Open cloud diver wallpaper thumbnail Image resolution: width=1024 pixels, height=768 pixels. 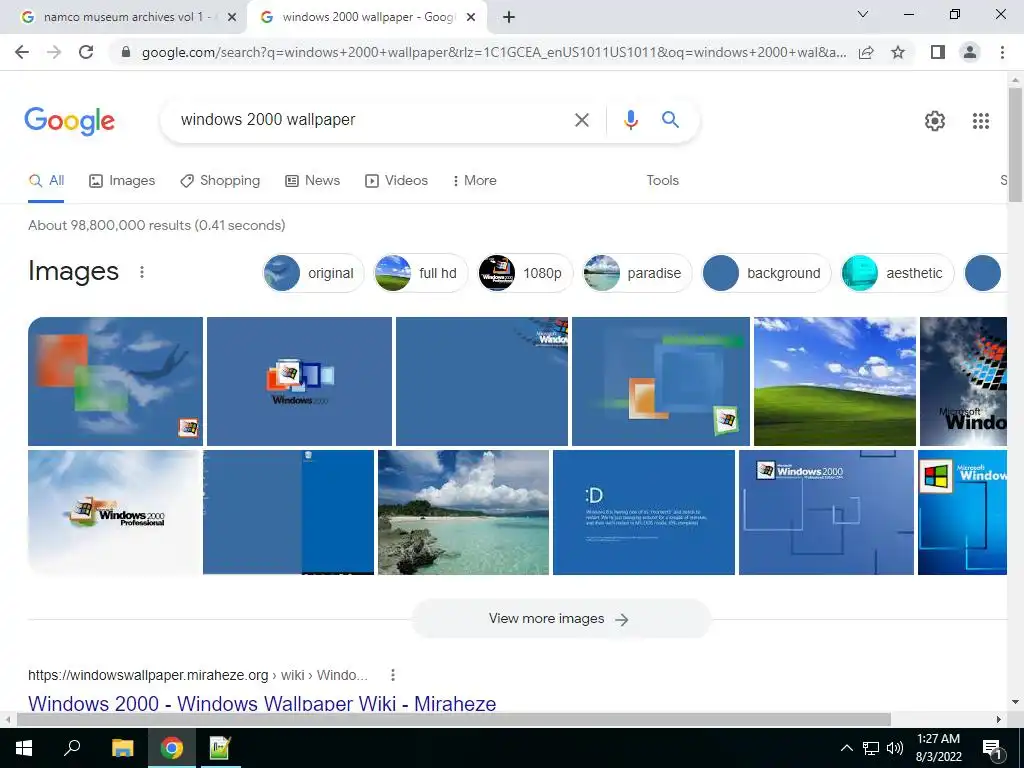point(116,381)
